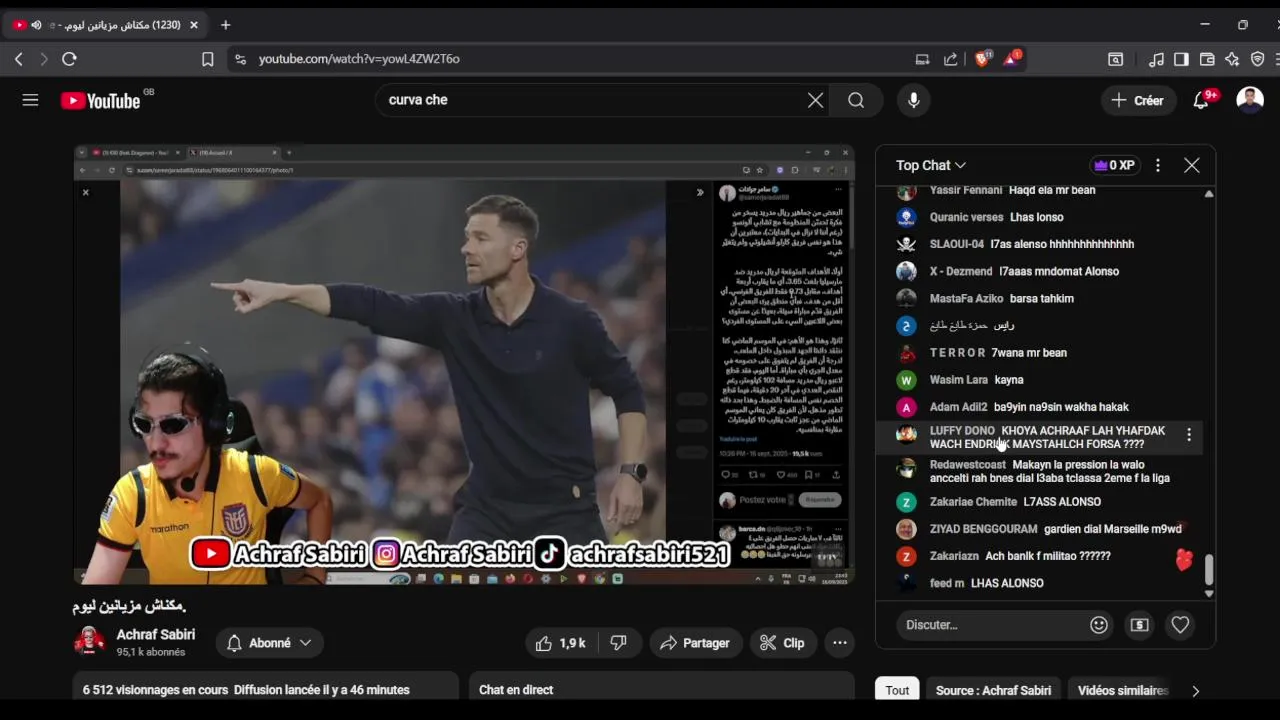Select the Source : Achraf Sabiri chip
This screenshot has height=720, width=1280.
[993, 690]
